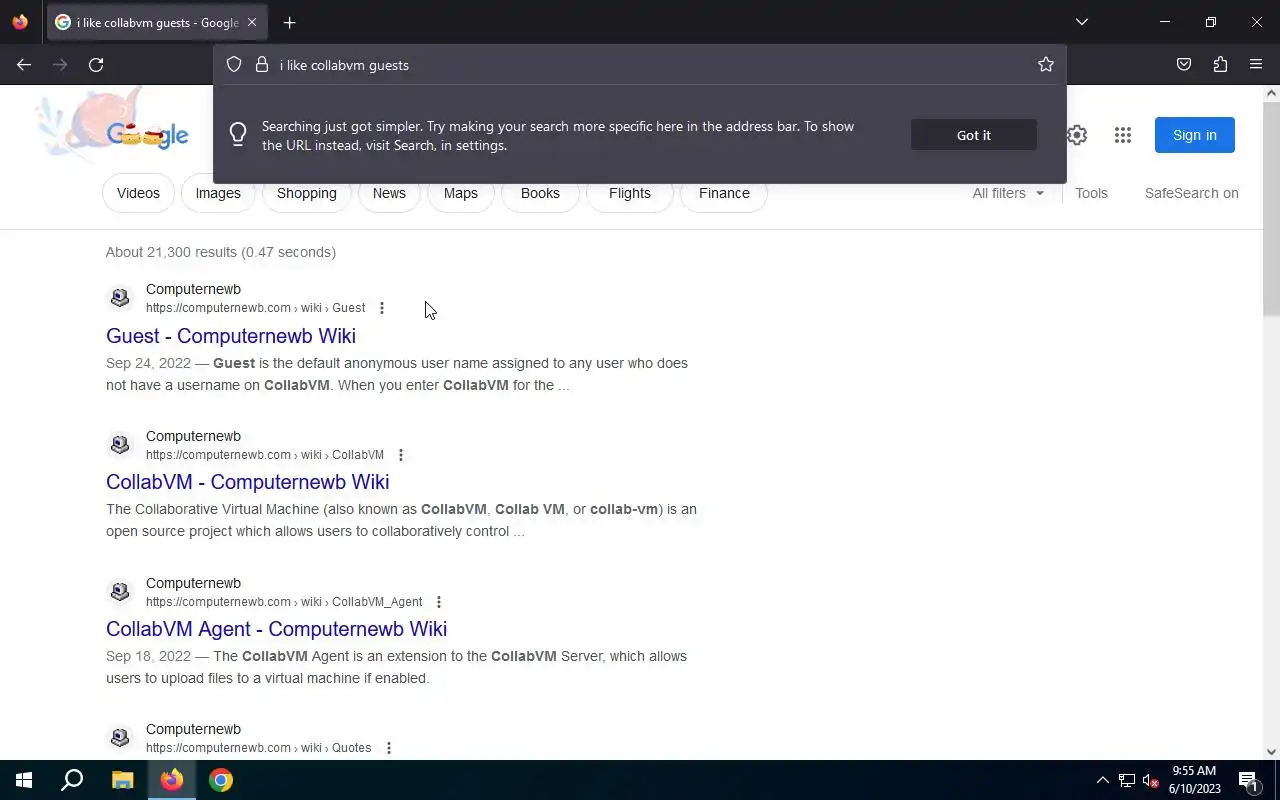Open the 'CollabVM Agent - Computernewb Wiki' result link
The width and height of the screenshot is (1280, 800).
[276, 629]
